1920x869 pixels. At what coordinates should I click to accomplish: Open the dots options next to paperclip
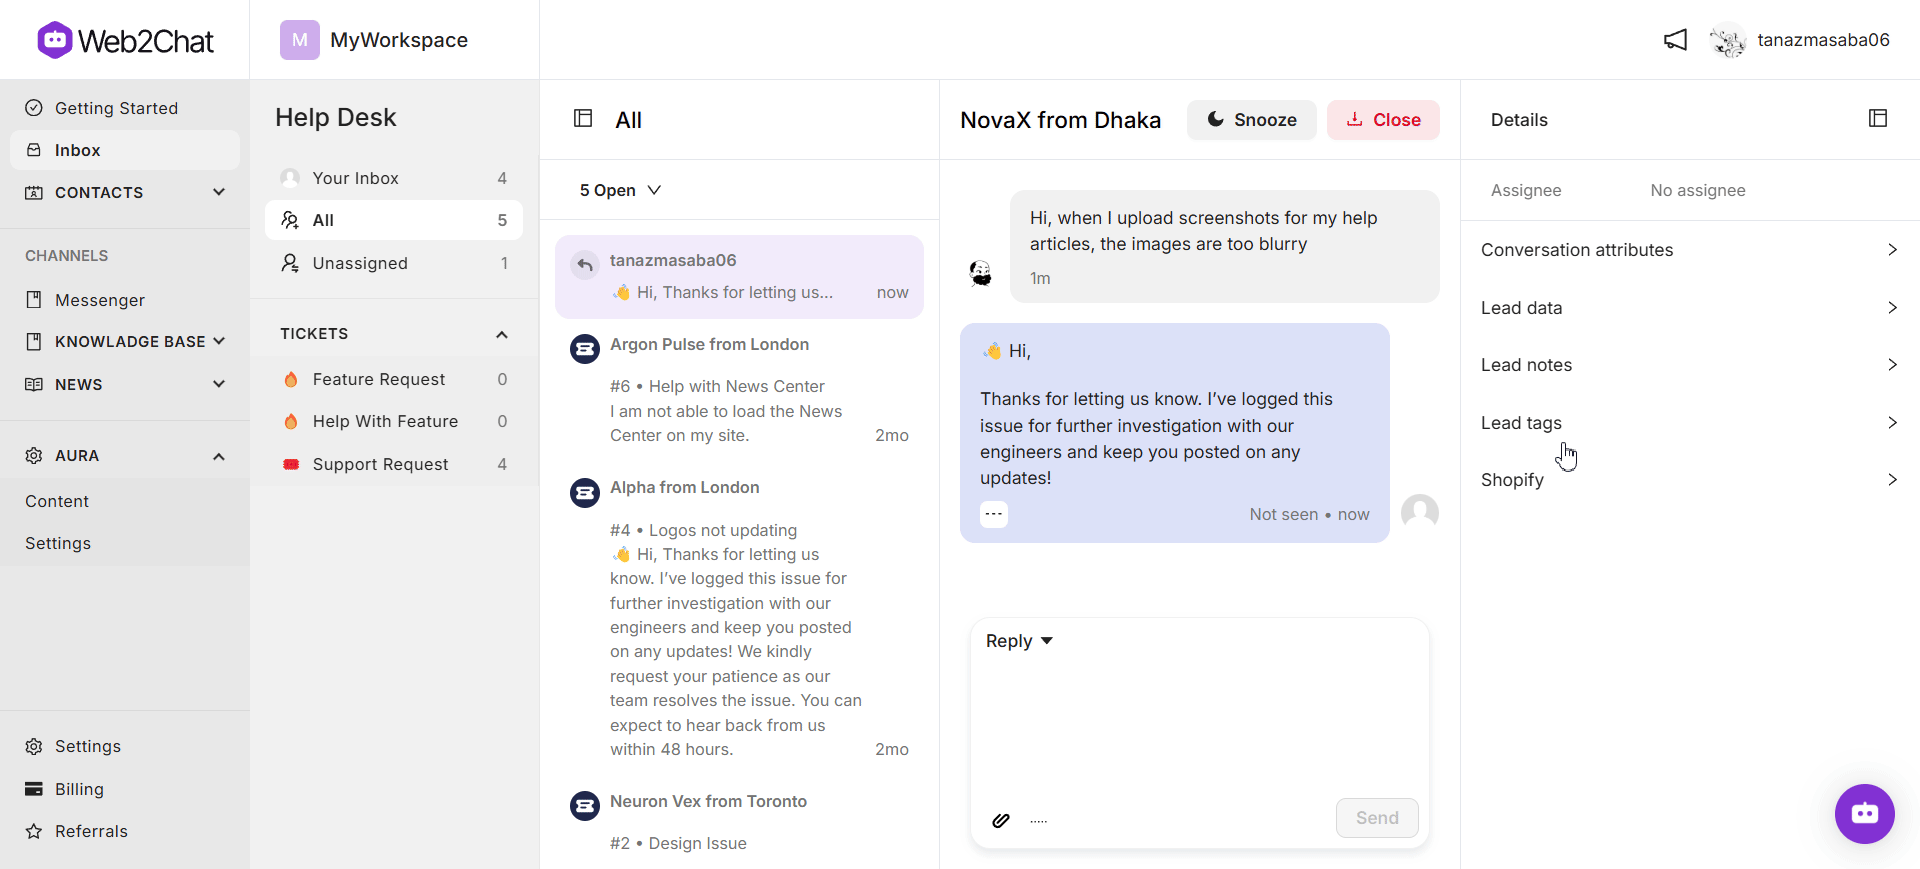(x=1039, y=821)
